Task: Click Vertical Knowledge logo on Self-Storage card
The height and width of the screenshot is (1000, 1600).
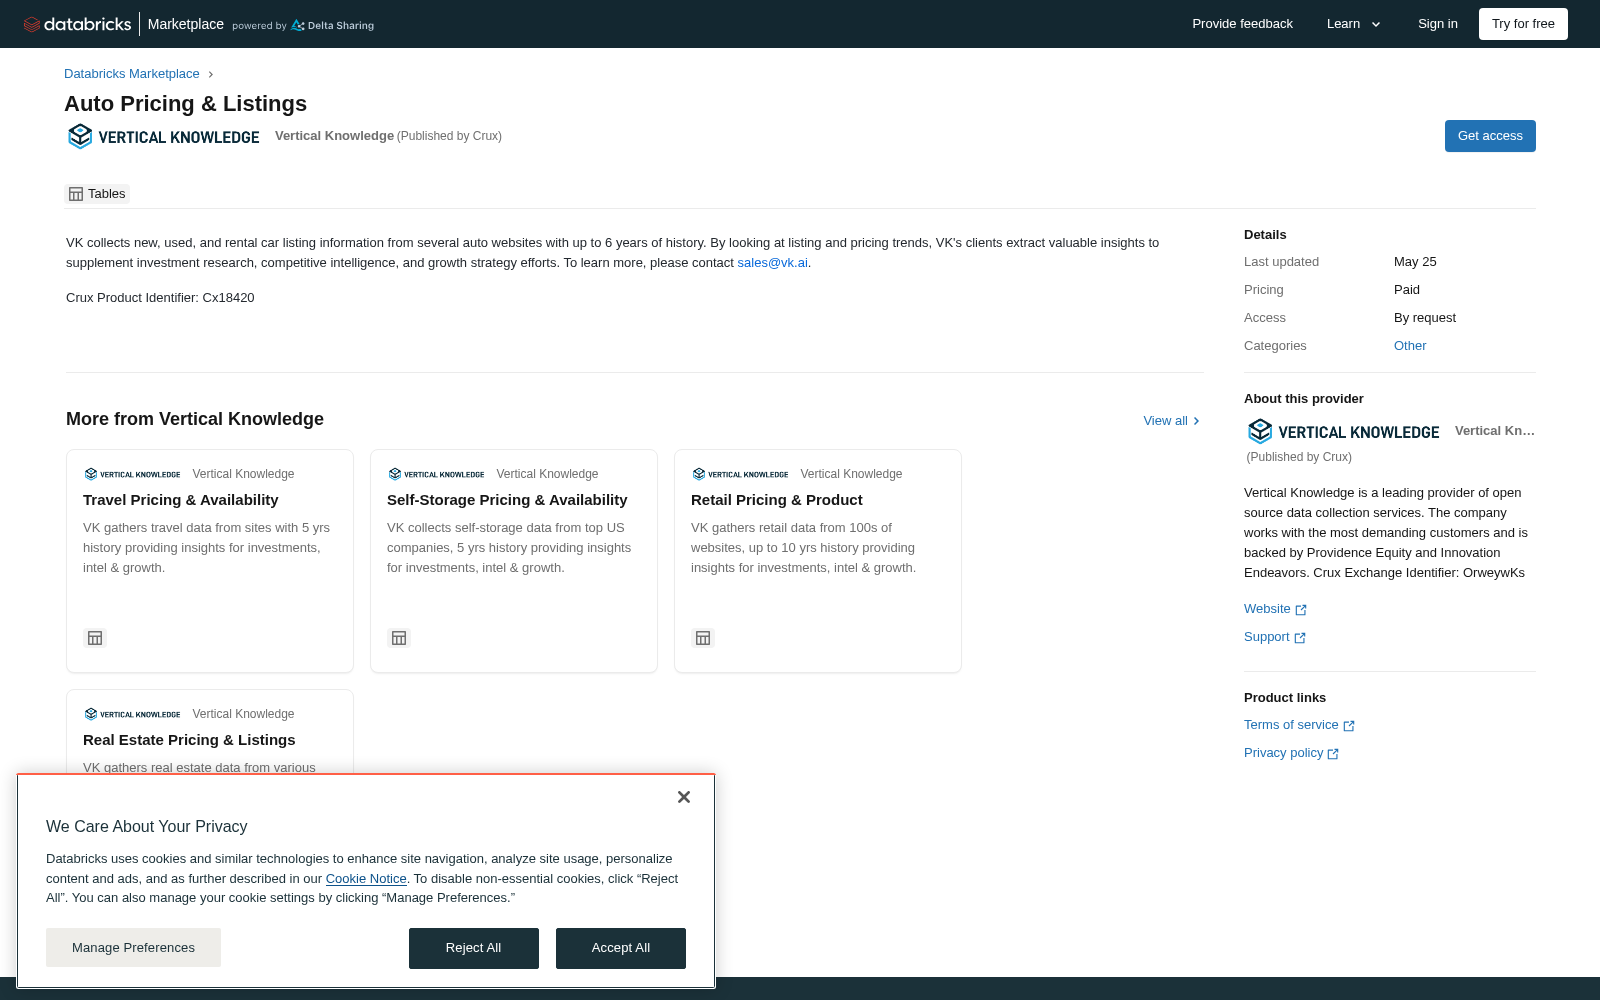Action: [x=436, y=474]
